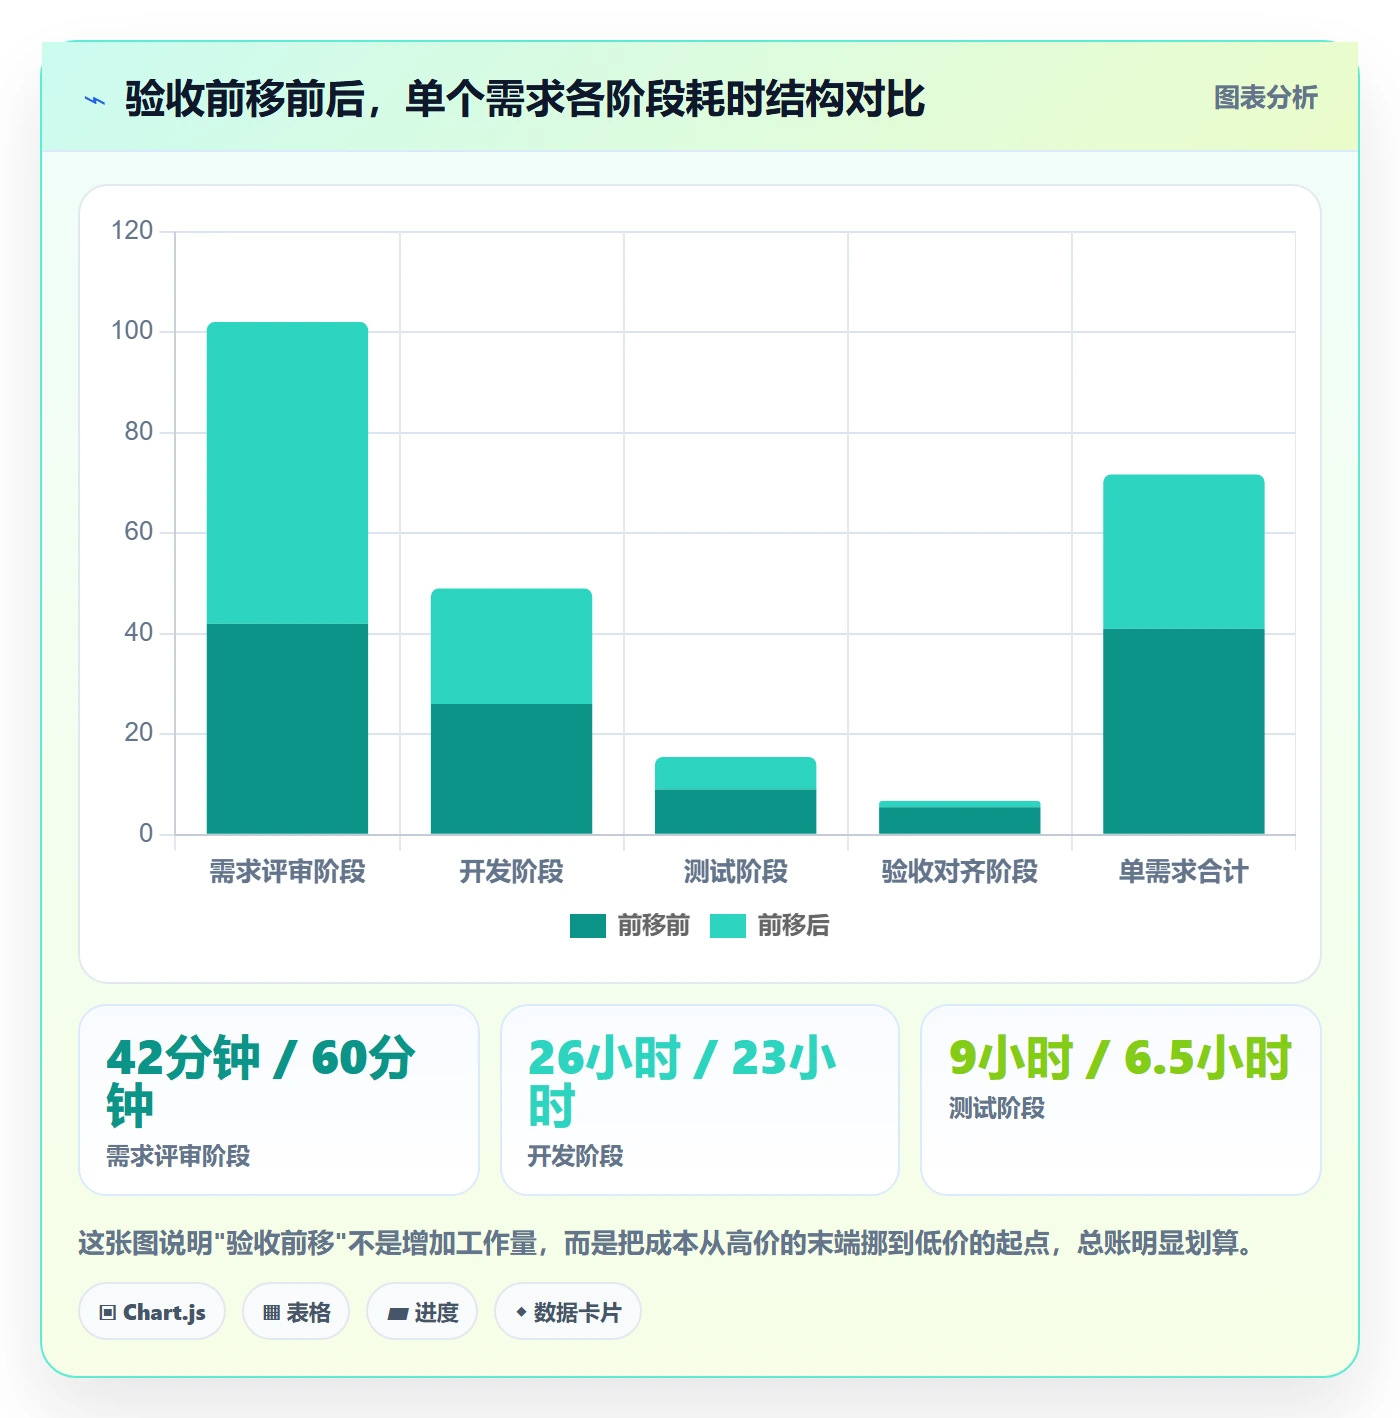
Task: Click the 26小时 / 23小时 card value
Action: coord(682,1082)
